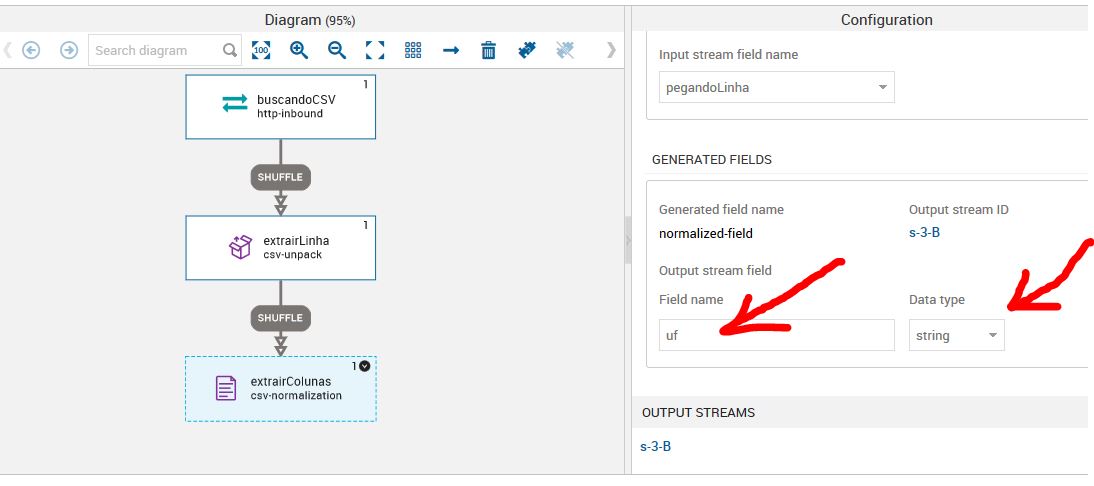Open the Input stream field name dropdown
The image size is (1094, 486).
(776, 87)
